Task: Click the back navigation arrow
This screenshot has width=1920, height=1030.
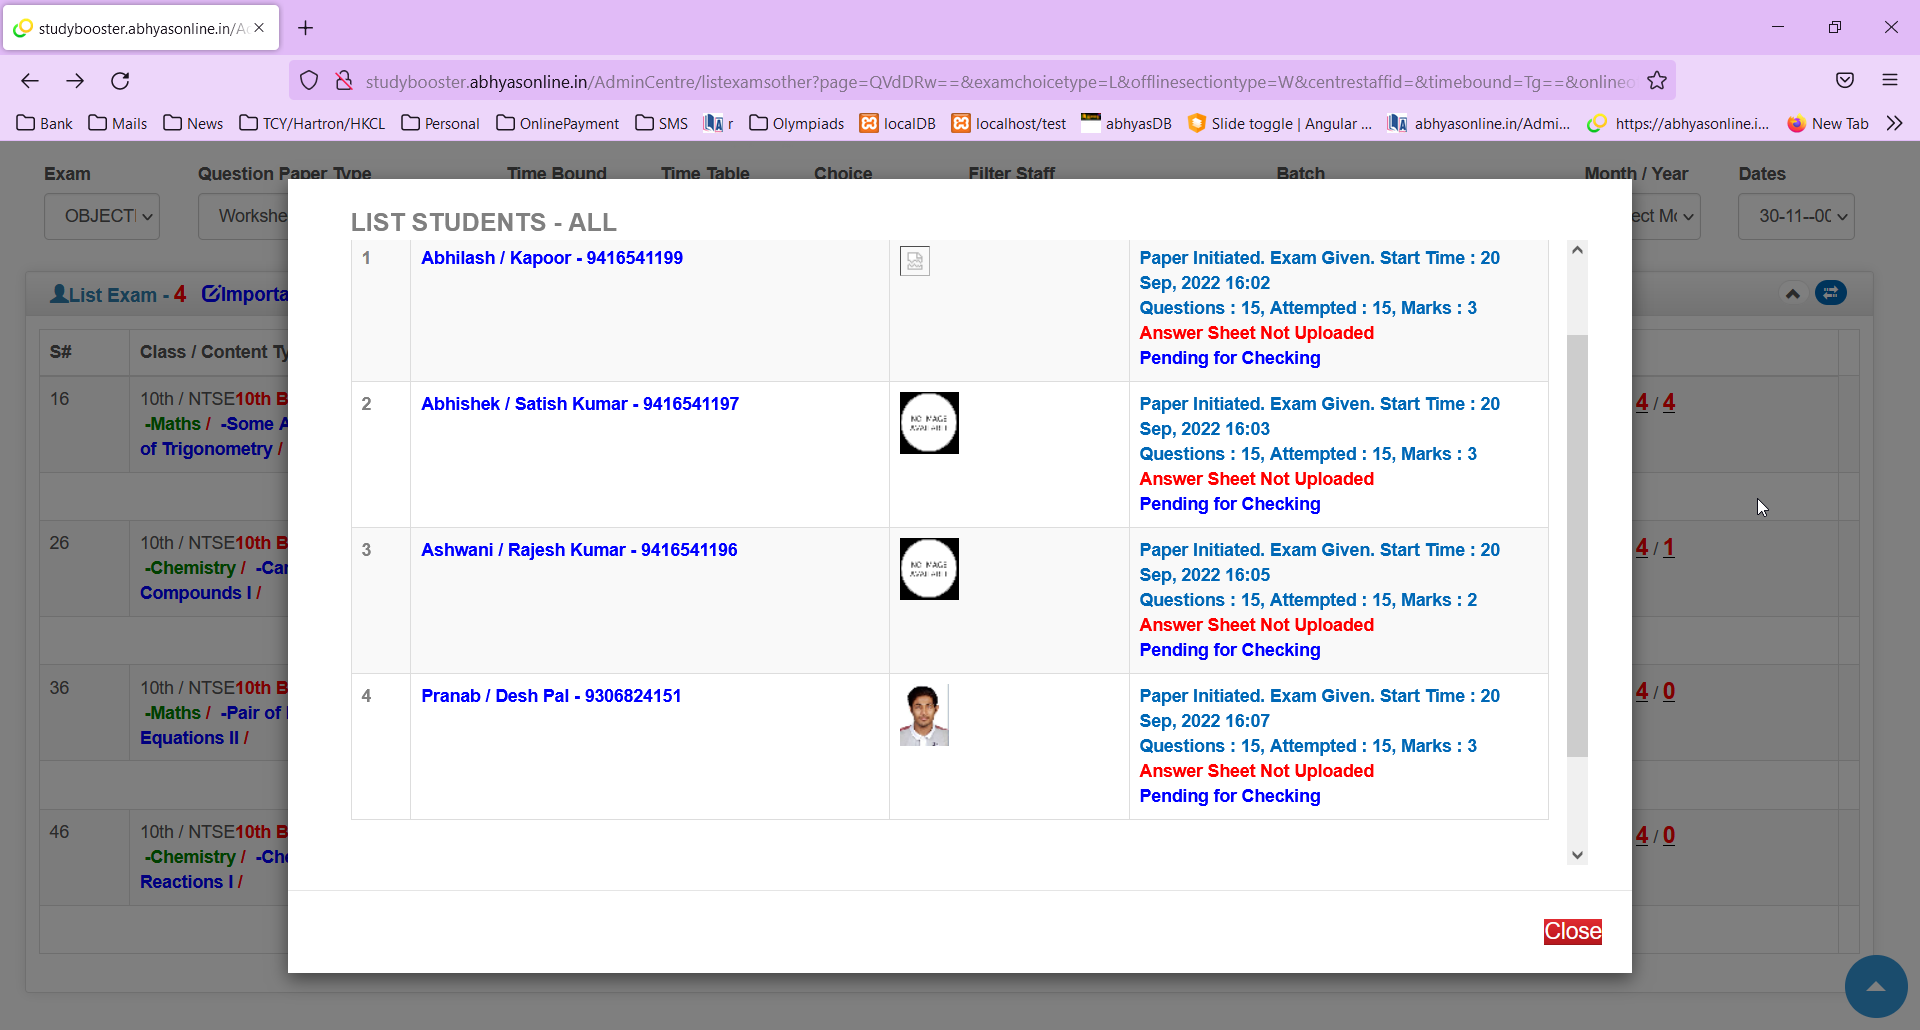Action: tap(30, 81)
